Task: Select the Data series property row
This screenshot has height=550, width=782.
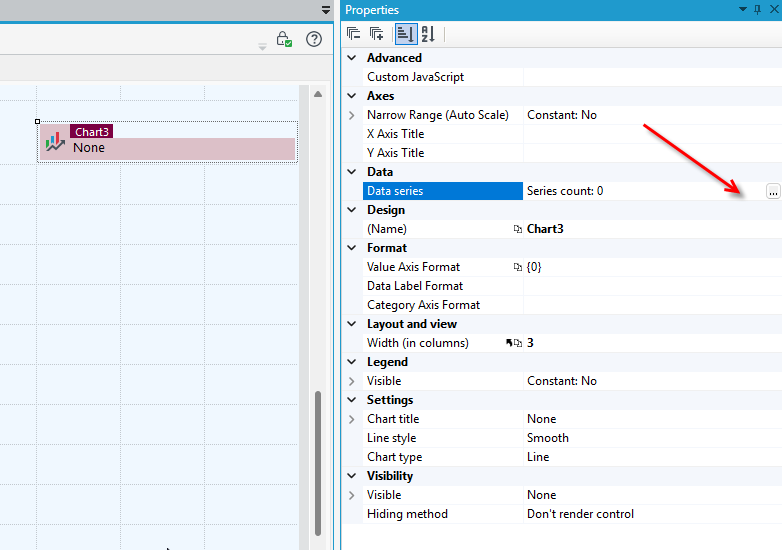Action: coord(443,191)
